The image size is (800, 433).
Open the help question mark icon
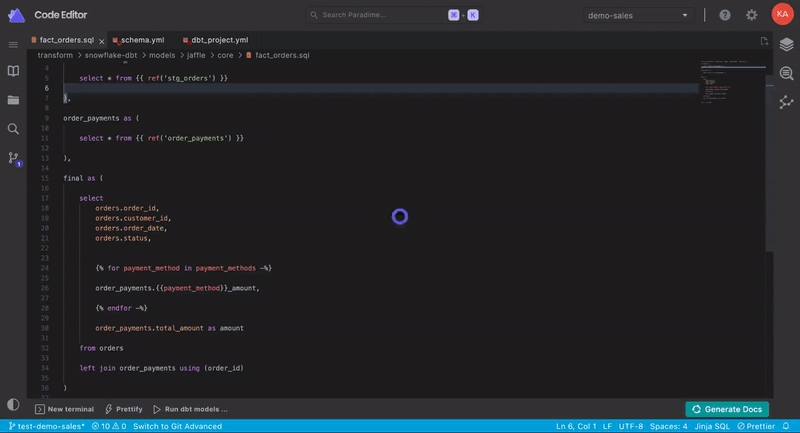pos(724,15)
